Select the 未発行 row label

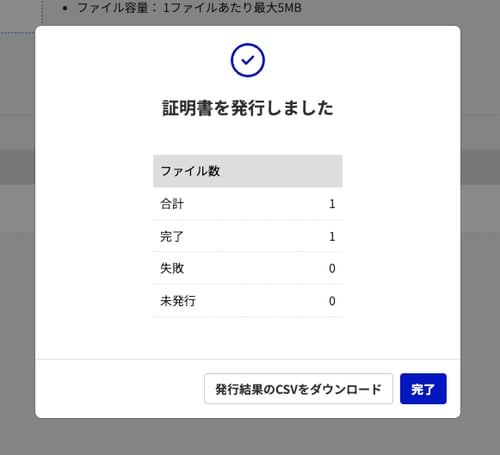pos(178,301)
